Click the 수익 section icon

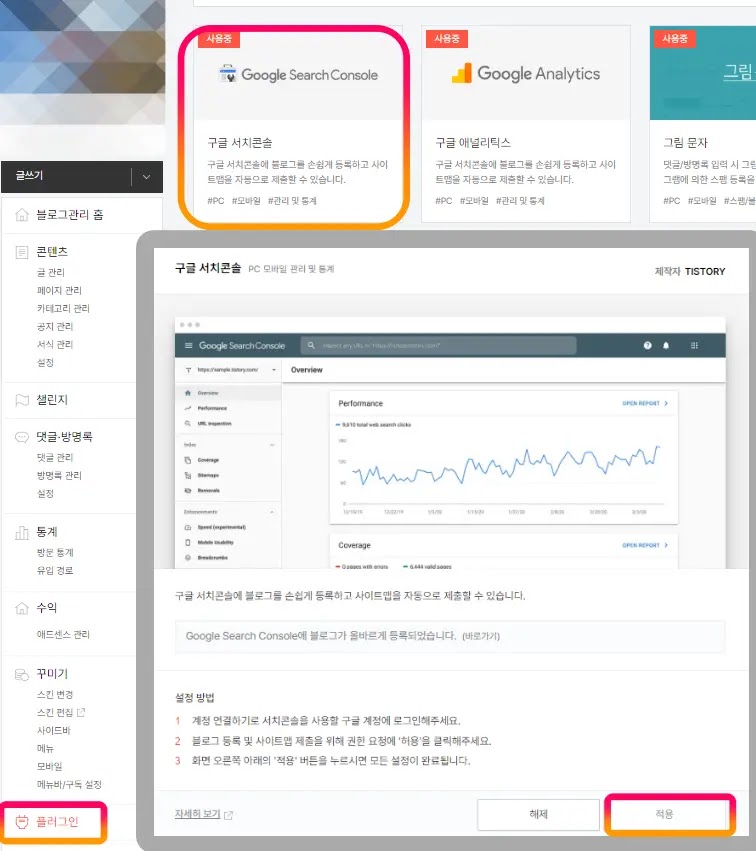(x=22, y=608)
